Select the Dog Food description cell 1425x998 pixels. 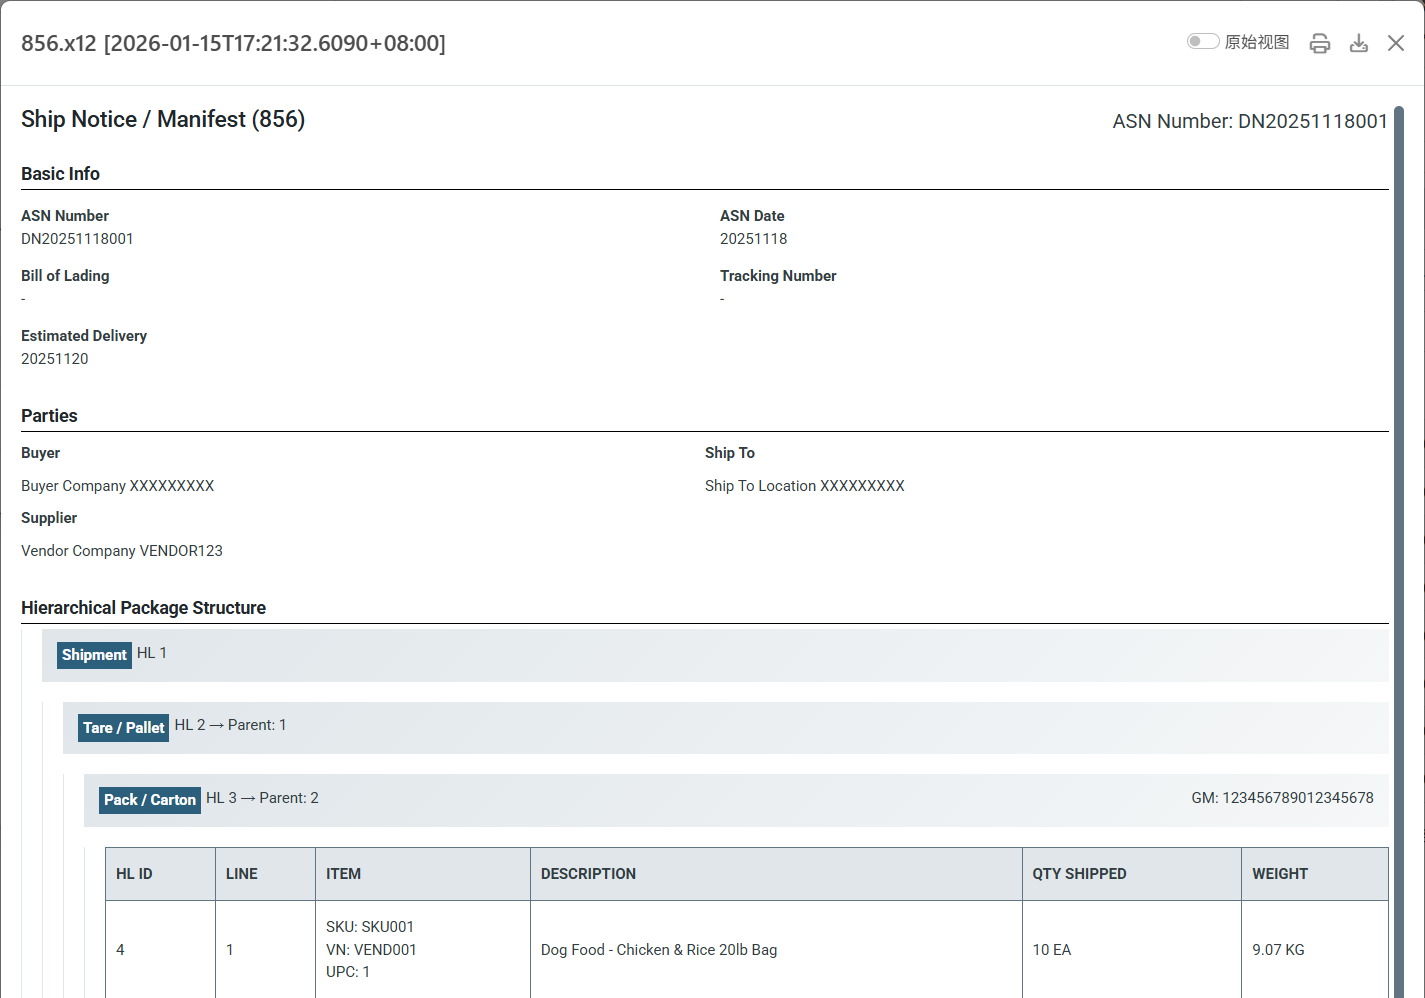pyautogui.click(x=658, y=950)
